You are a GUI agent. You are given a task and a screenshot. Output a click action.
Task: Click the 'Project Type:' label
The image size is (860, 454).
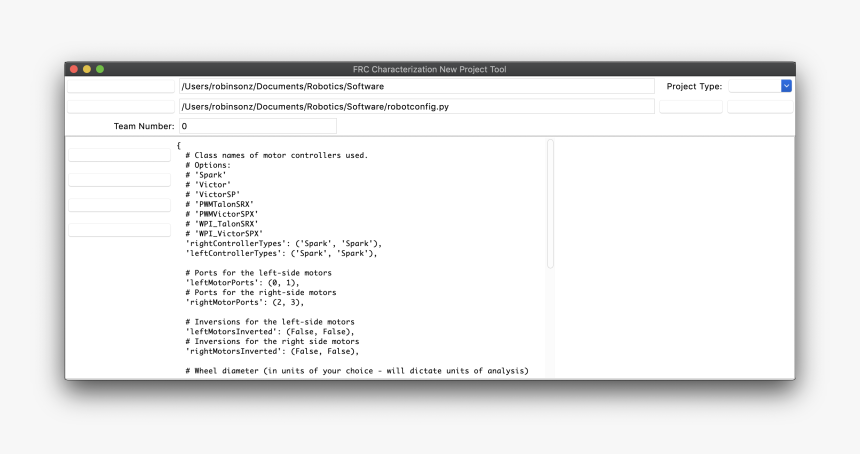tap(694, 86)
